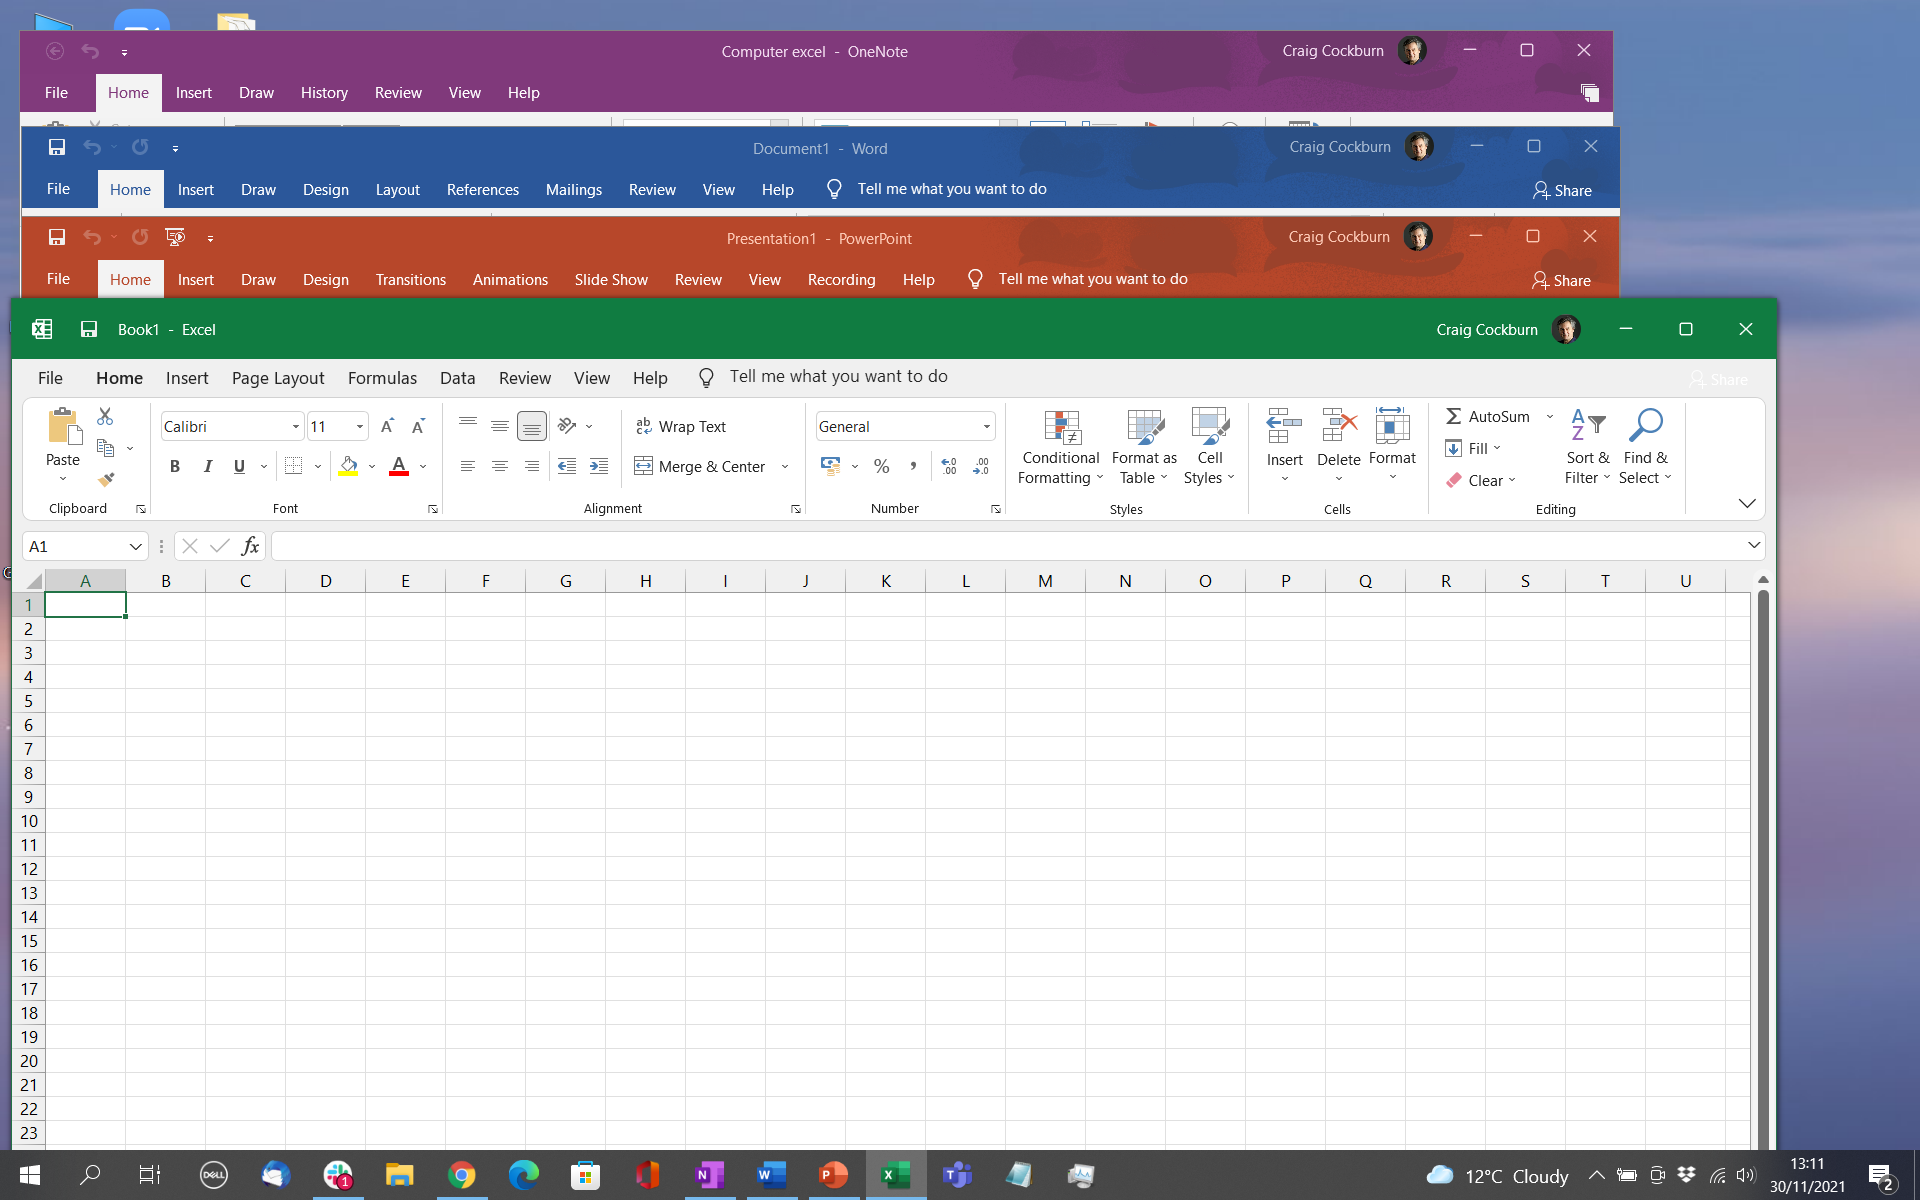Open Sort & Filter options
1920x1200 pixels.
[x=1588, y=447]
